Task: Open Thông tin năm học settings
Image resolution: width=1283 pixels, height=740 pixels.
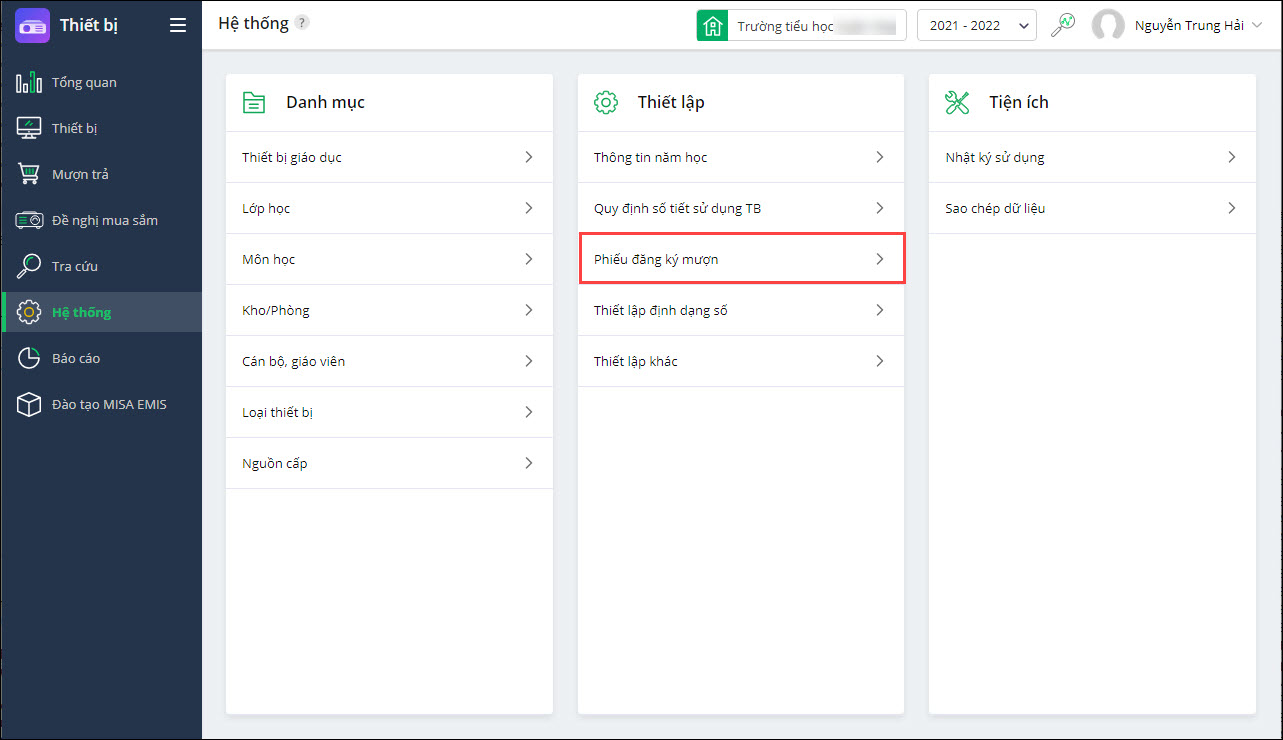Action: pos(740,157)
